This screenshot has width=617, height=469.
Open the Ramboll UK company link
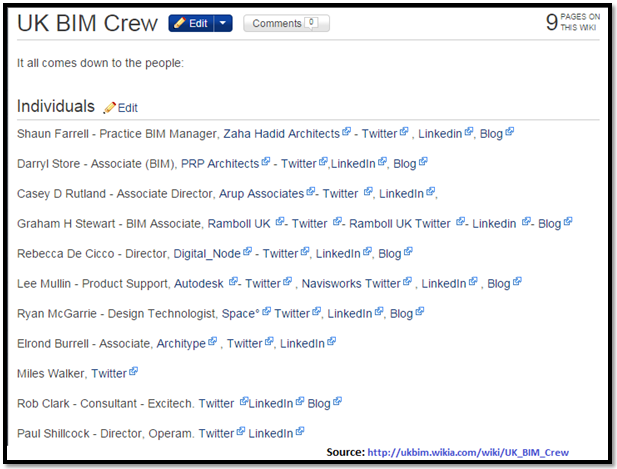coord(239,223)
